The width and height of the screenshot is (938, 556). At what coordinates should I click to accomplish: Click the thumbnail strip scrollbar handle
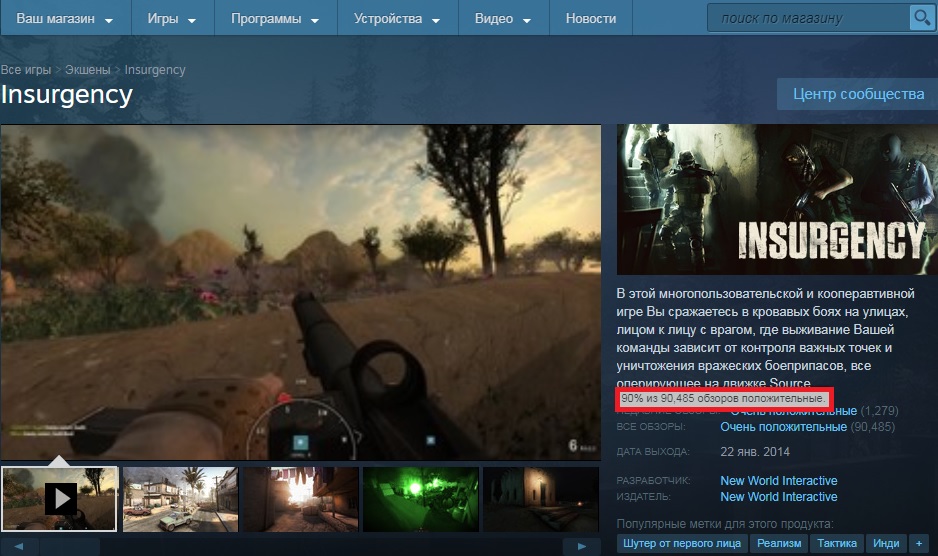click(69, 546)
